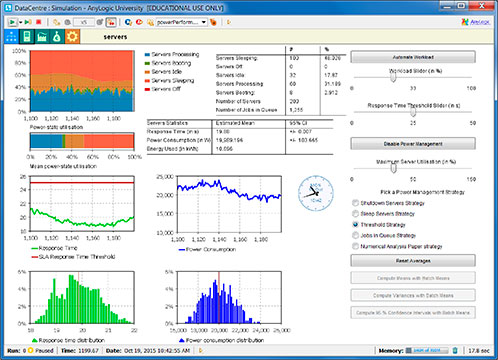Screen dimensions: 498x360
Task: Click the yellow Paused status icon
Action: point(30,350)
